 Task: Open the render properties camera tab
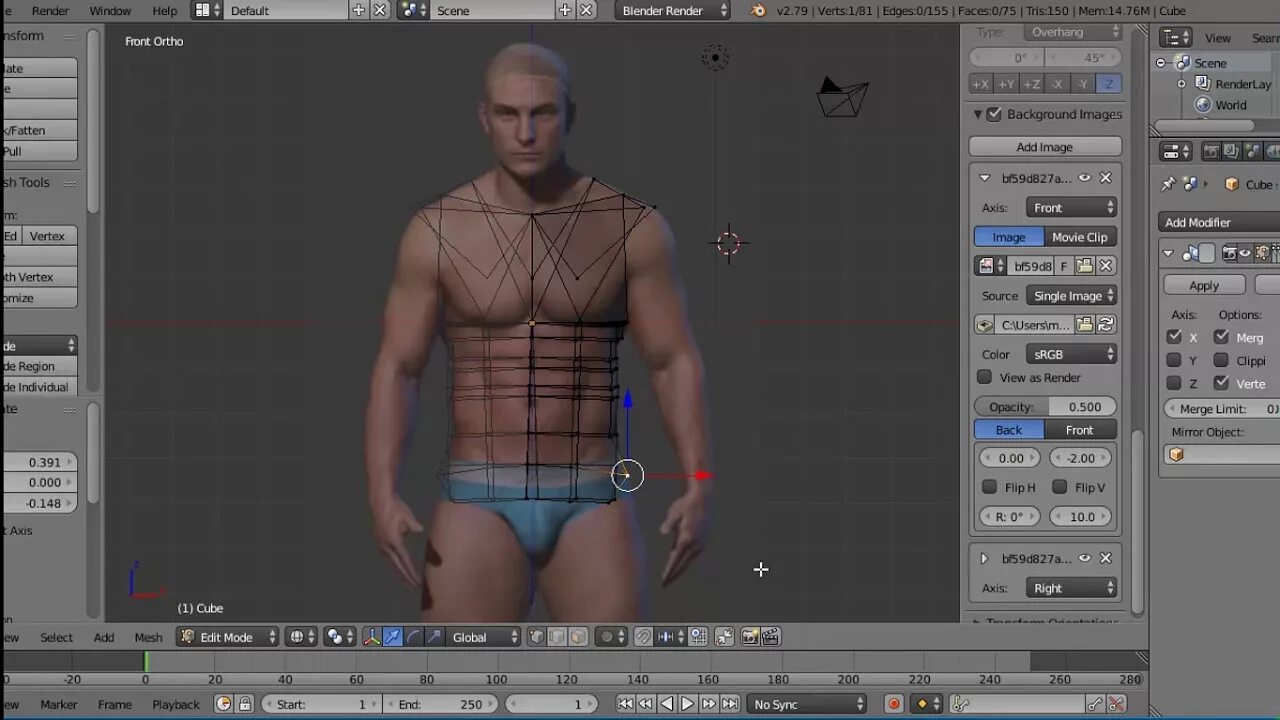tap(1211, 151)
